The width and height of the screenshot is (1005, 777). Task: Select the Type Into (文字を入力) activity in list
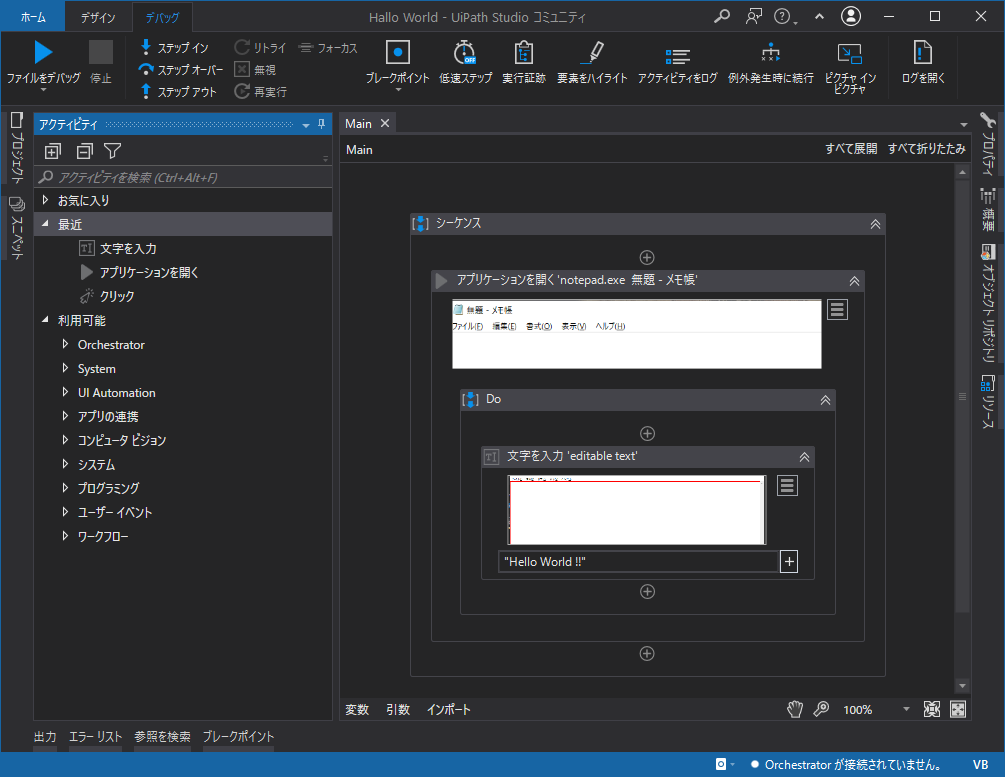pos(119,248)
